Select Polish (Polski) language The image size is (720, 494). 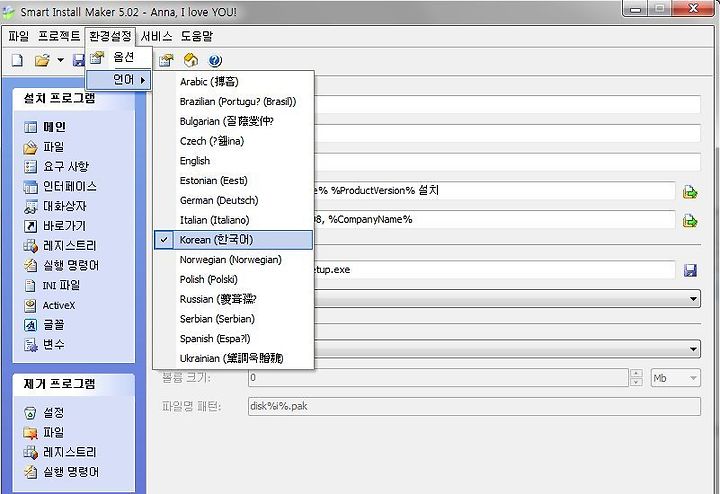234,279
